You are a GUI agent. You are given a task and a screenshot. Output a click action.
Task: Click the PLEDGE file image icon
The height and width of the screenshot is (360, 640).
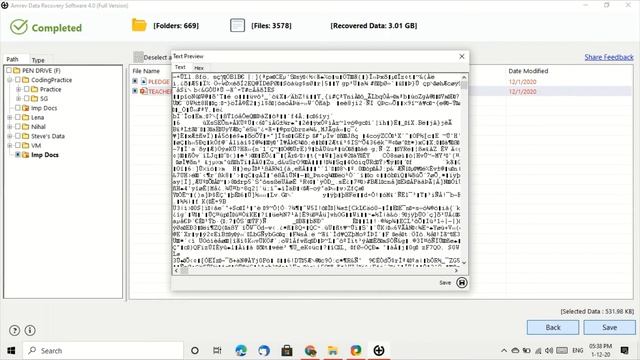(144, 81)
